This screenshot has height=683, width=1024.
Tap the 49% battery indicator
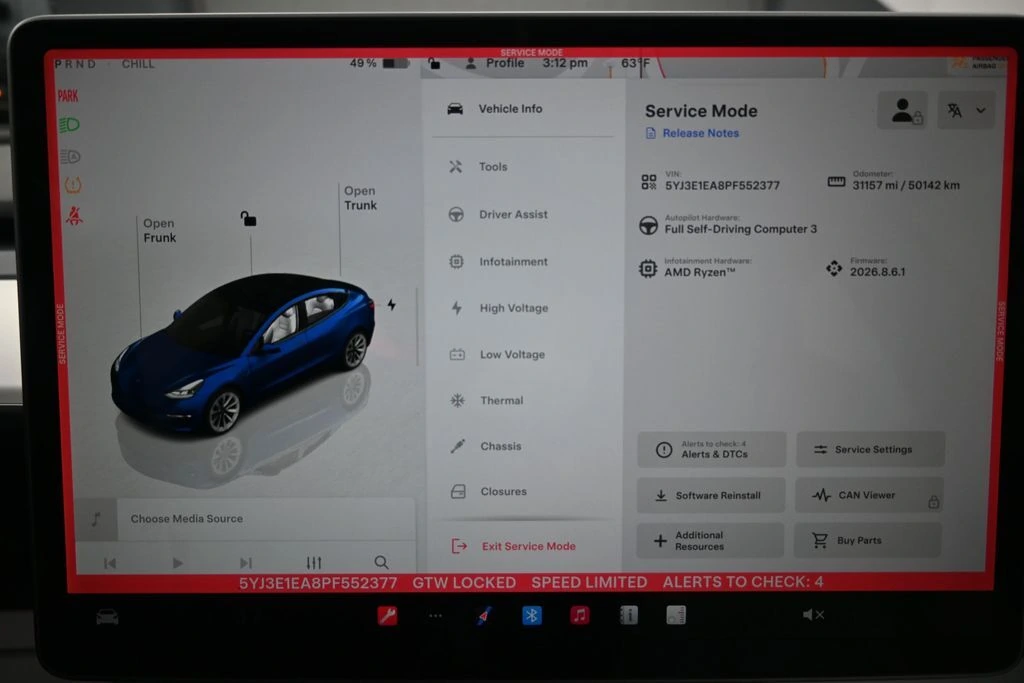click(x=379, y=63)
